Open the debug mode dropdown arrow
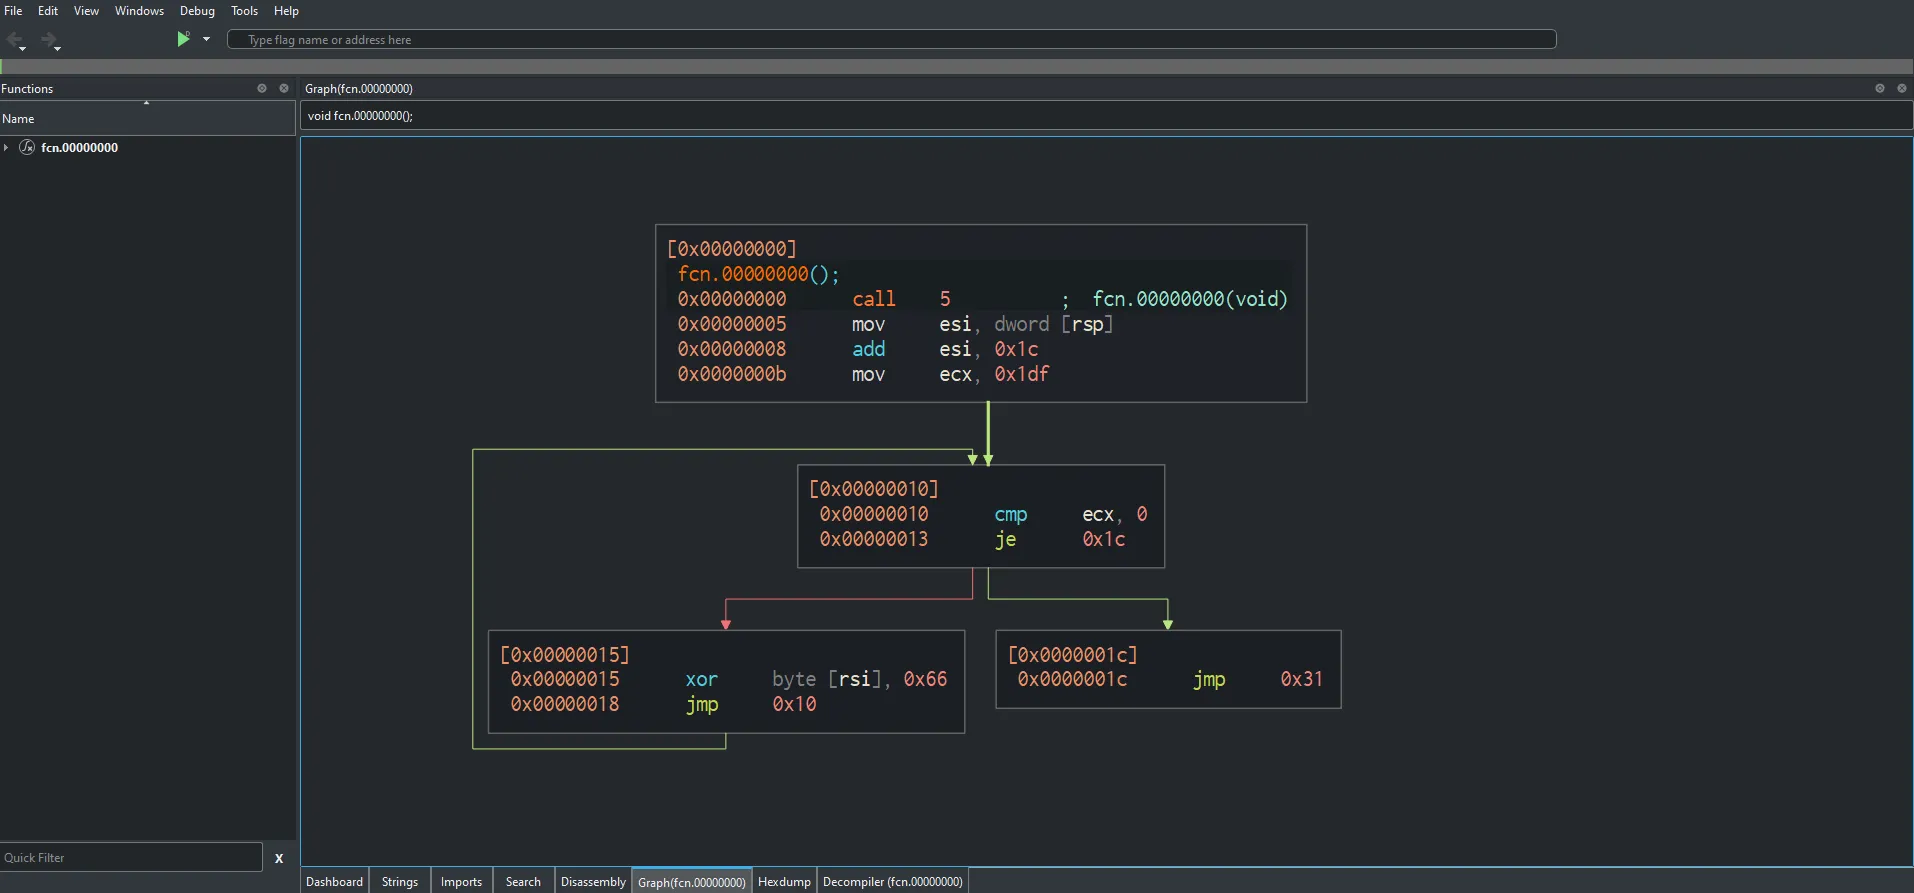Screen dimensions: 1914x893 tap(206, 39)
